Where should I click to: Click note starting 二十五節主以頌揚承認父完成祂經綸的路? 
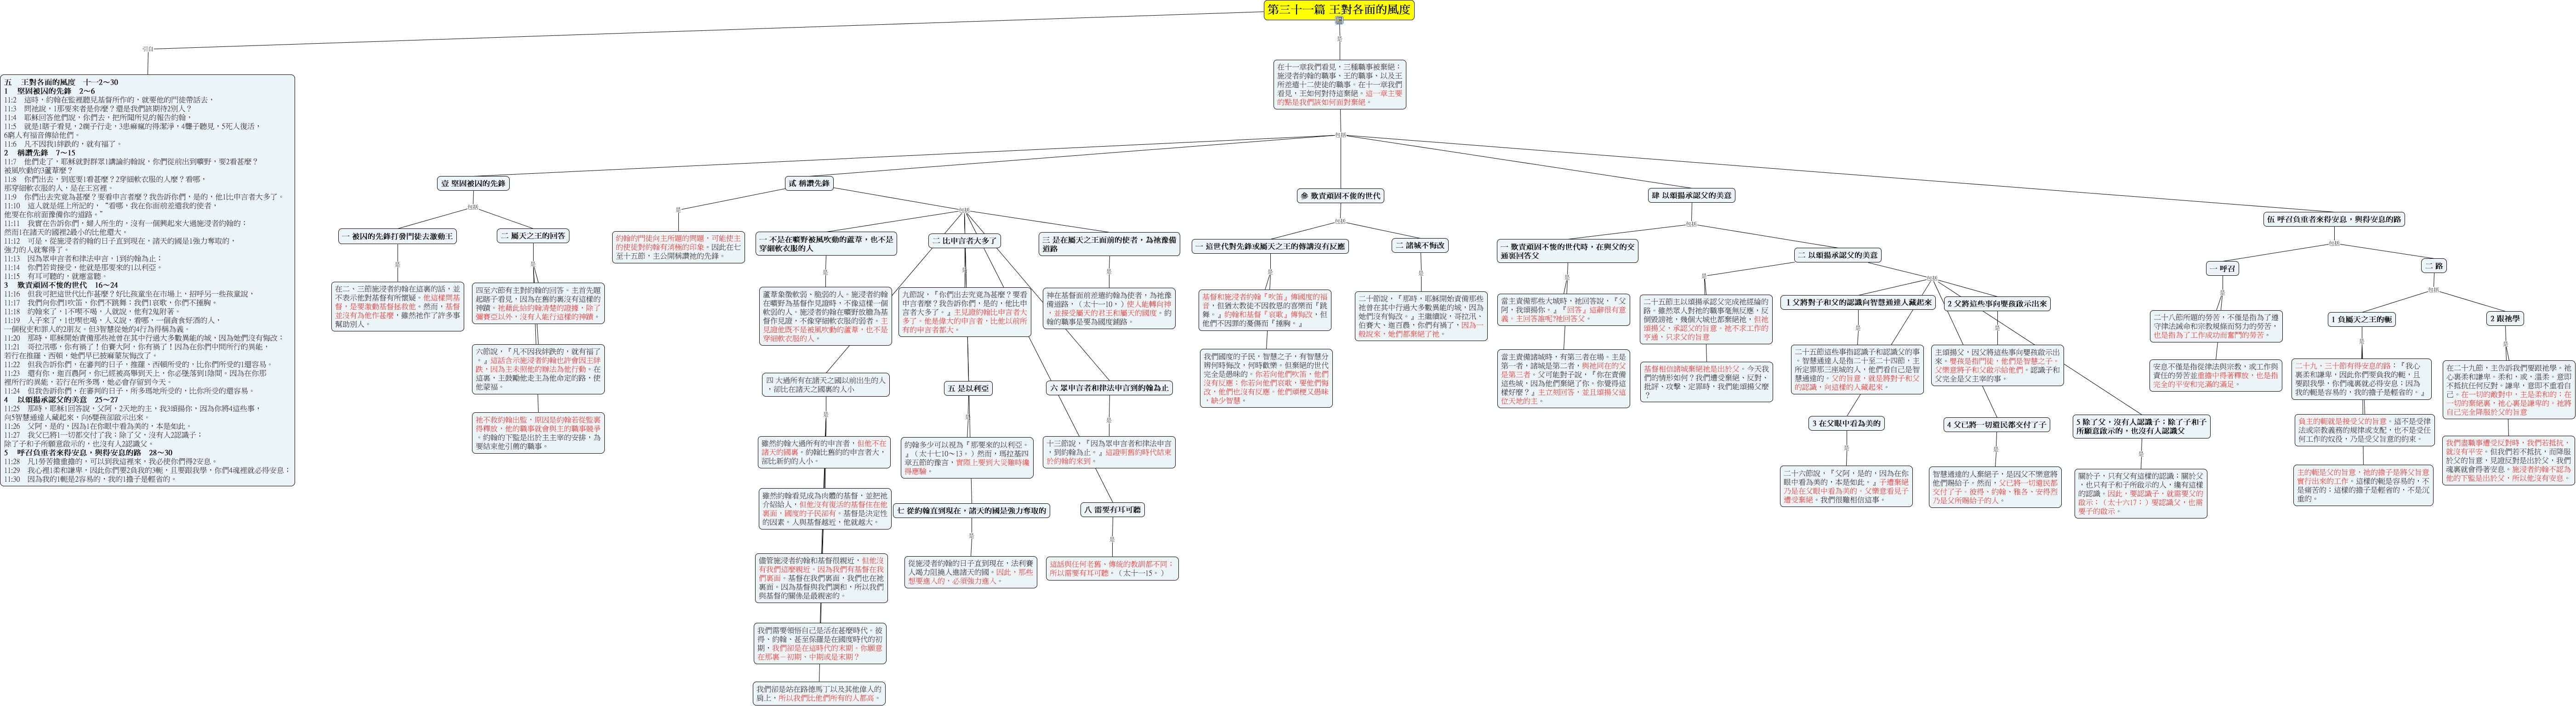click(1706, 319)
